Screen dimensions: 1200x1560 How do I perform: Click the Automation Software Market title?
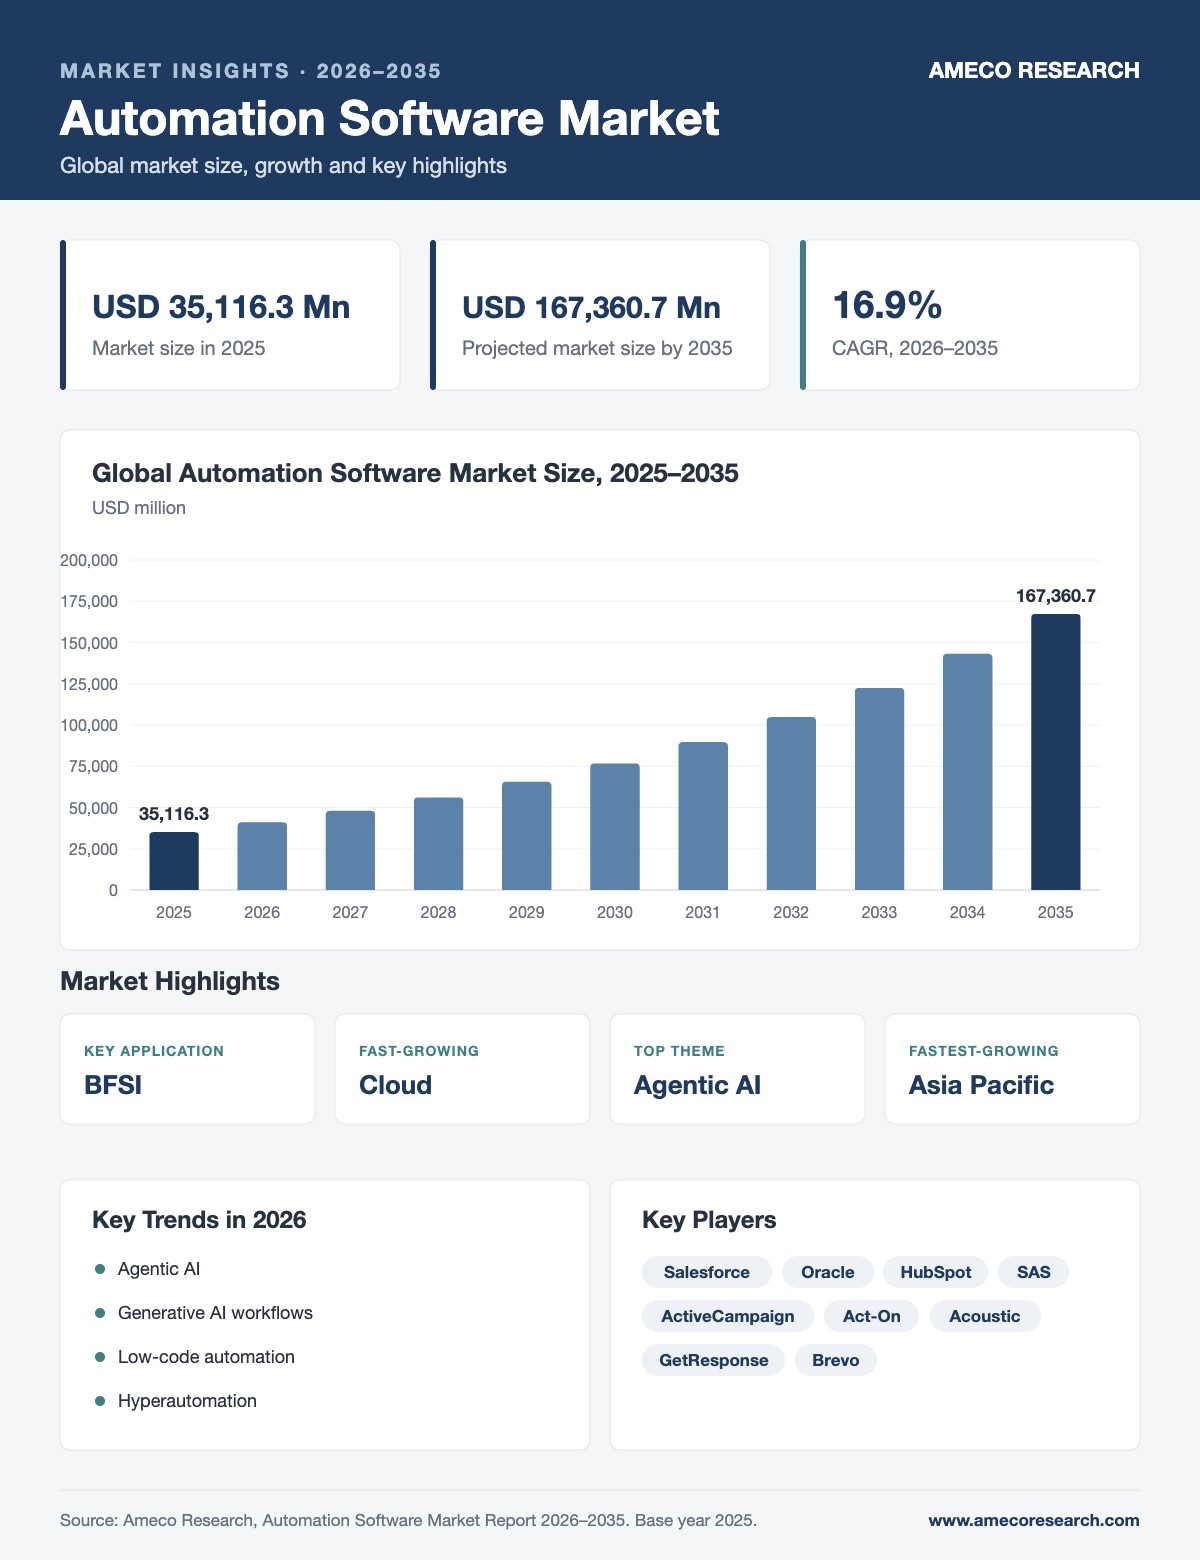click(x=389, y=118)
